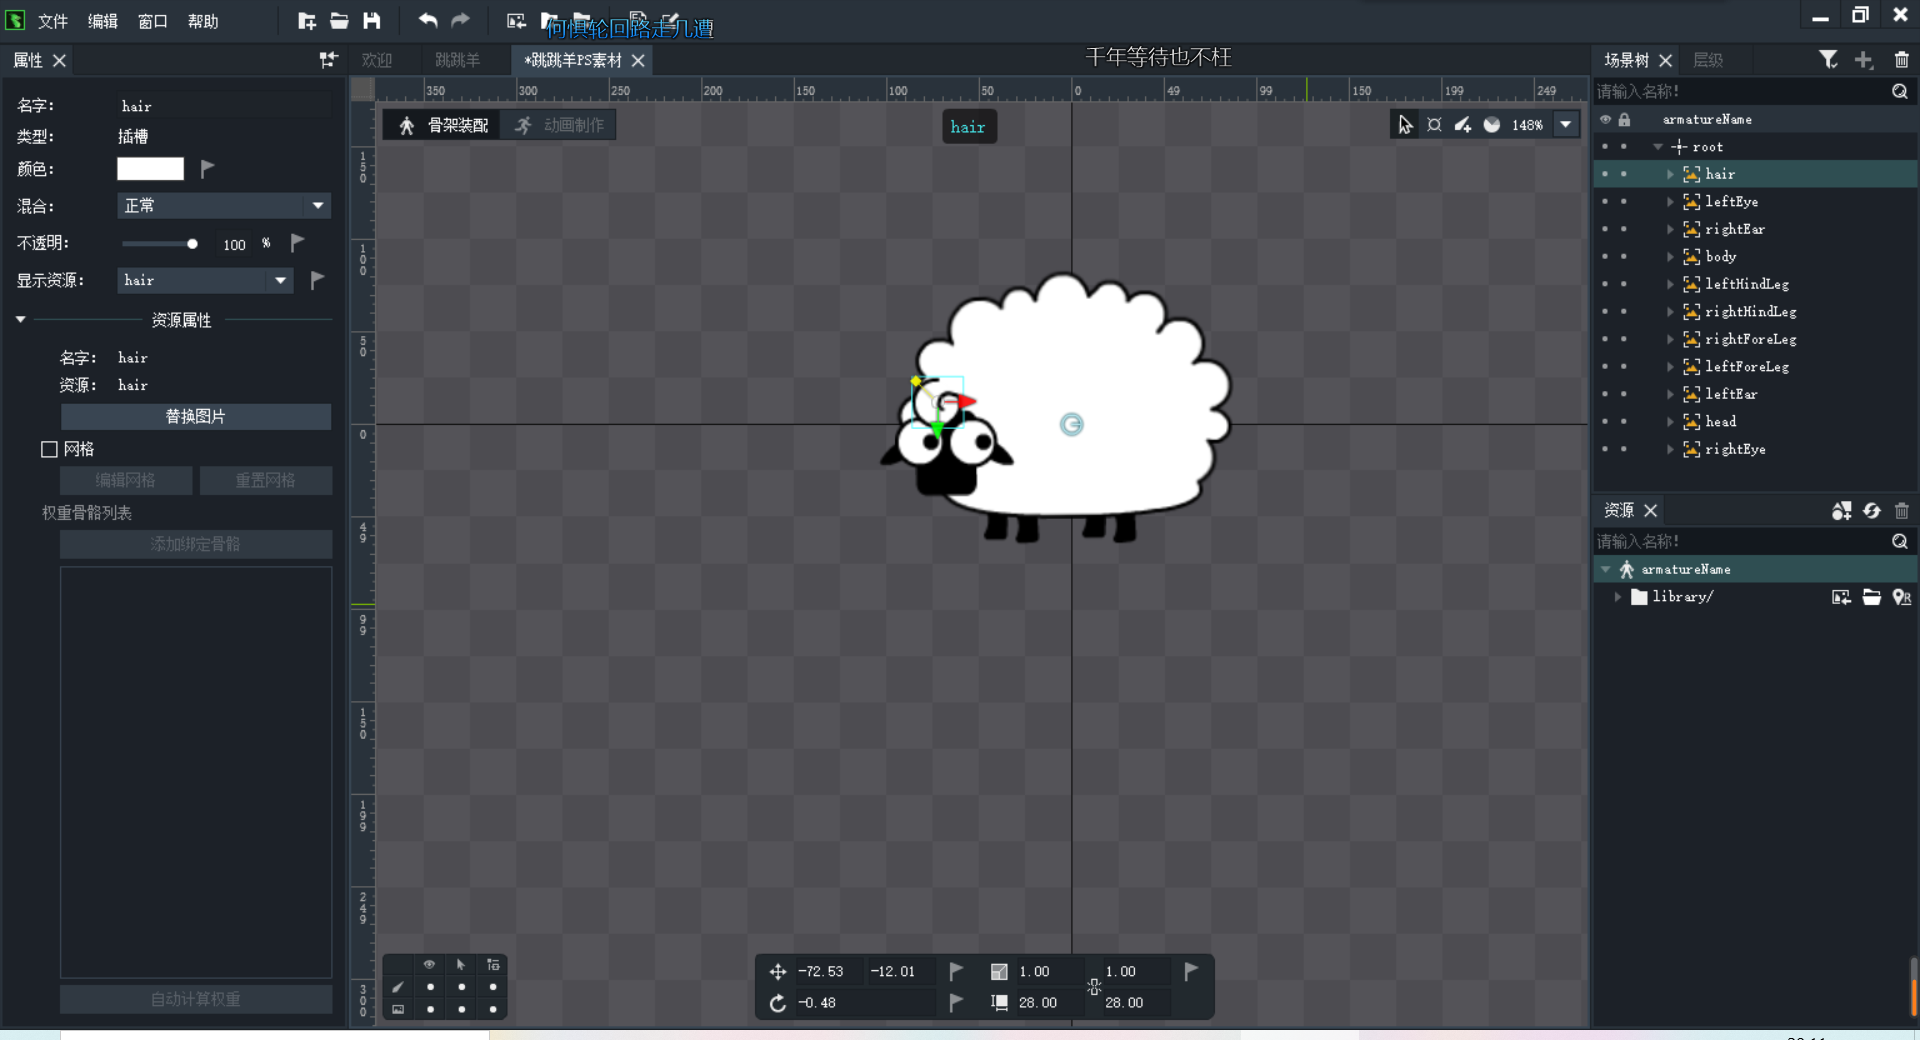Click the undo arrow in toolbar
The width and height of the screenshot is (1920, 1040).
(428, 20)
